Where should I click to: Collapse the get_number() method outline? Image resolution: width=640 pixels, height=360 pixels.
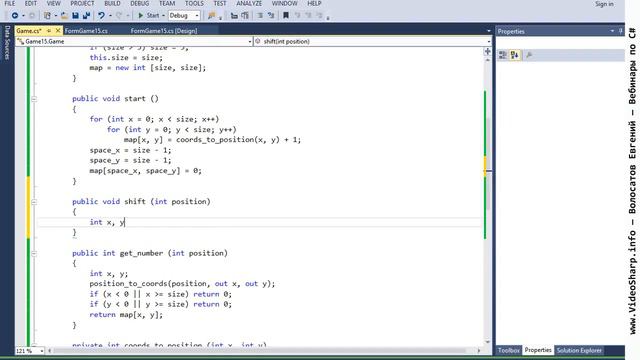point(34,253)
